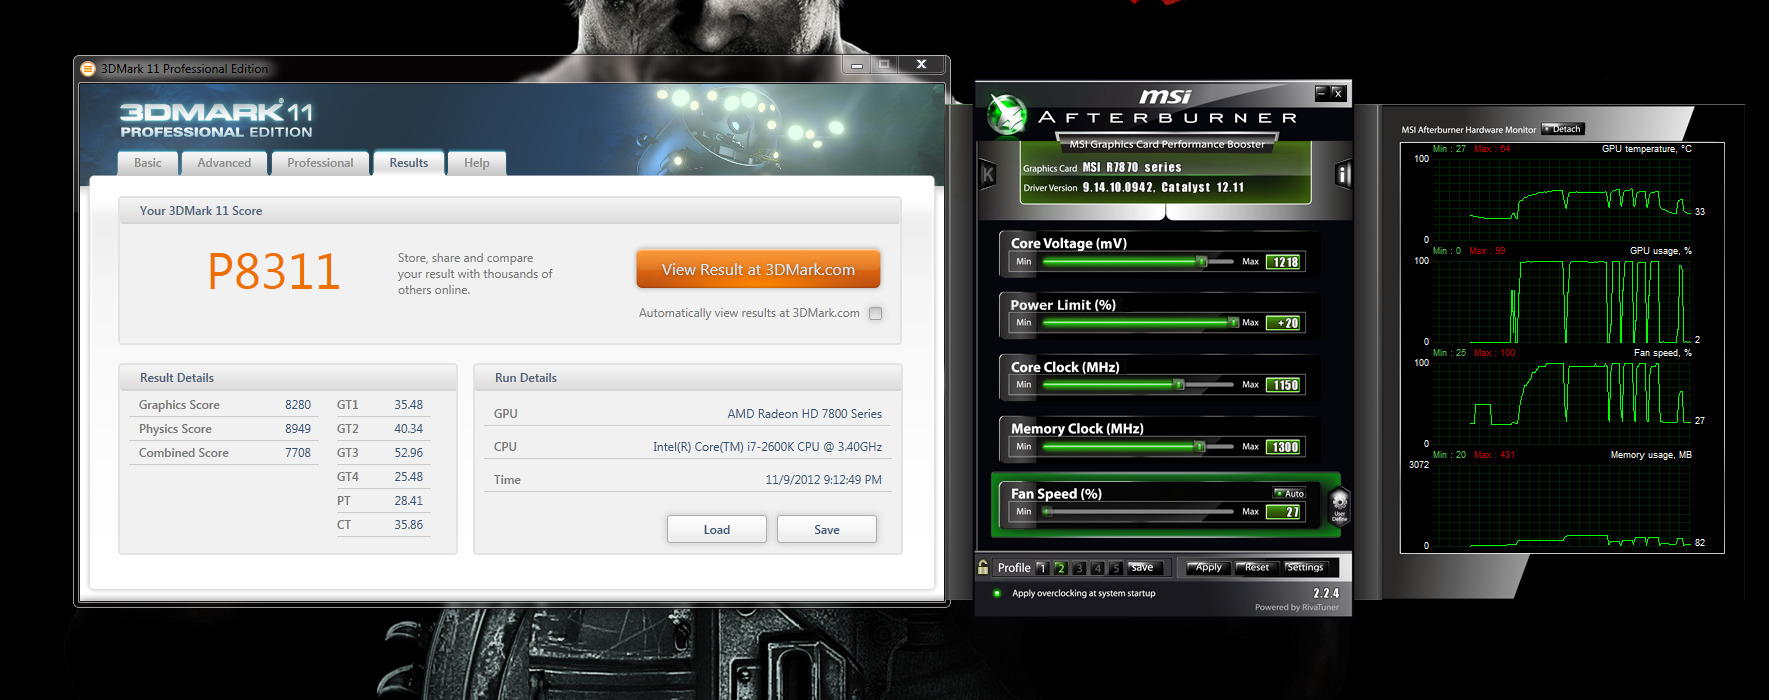Adjust the Fan Speed slider handle
The height and width of the screenshot is (700, 1769).
click(x=1047, y=511)
